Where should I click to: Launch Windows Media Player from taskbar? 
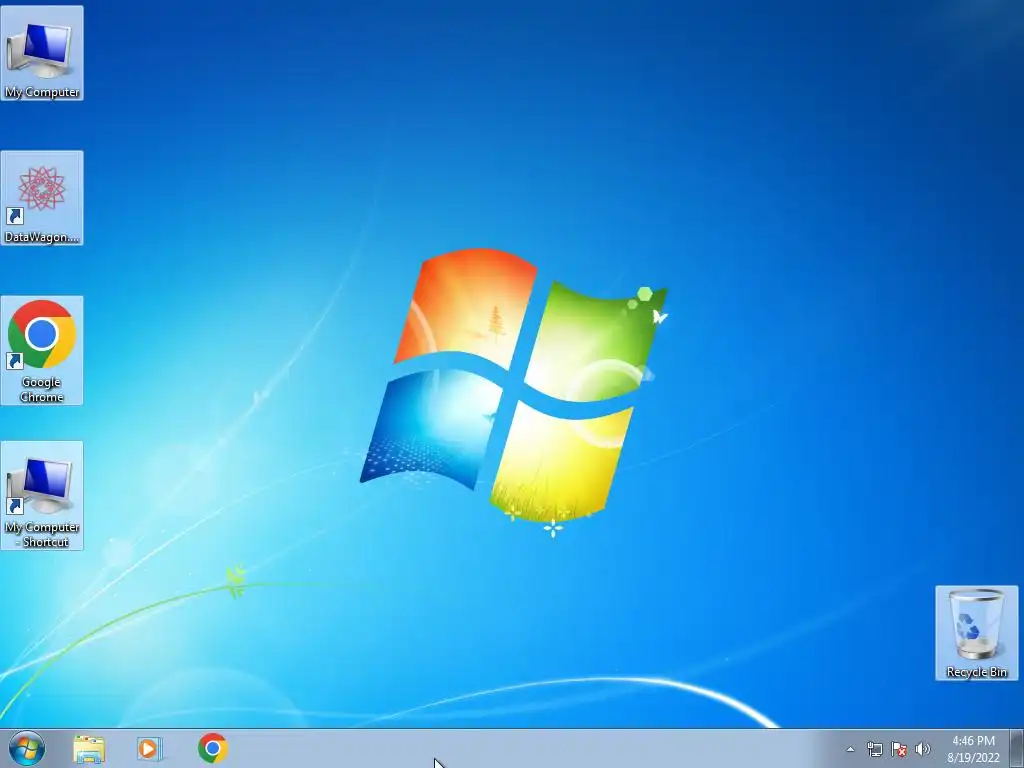click(150, 749)
